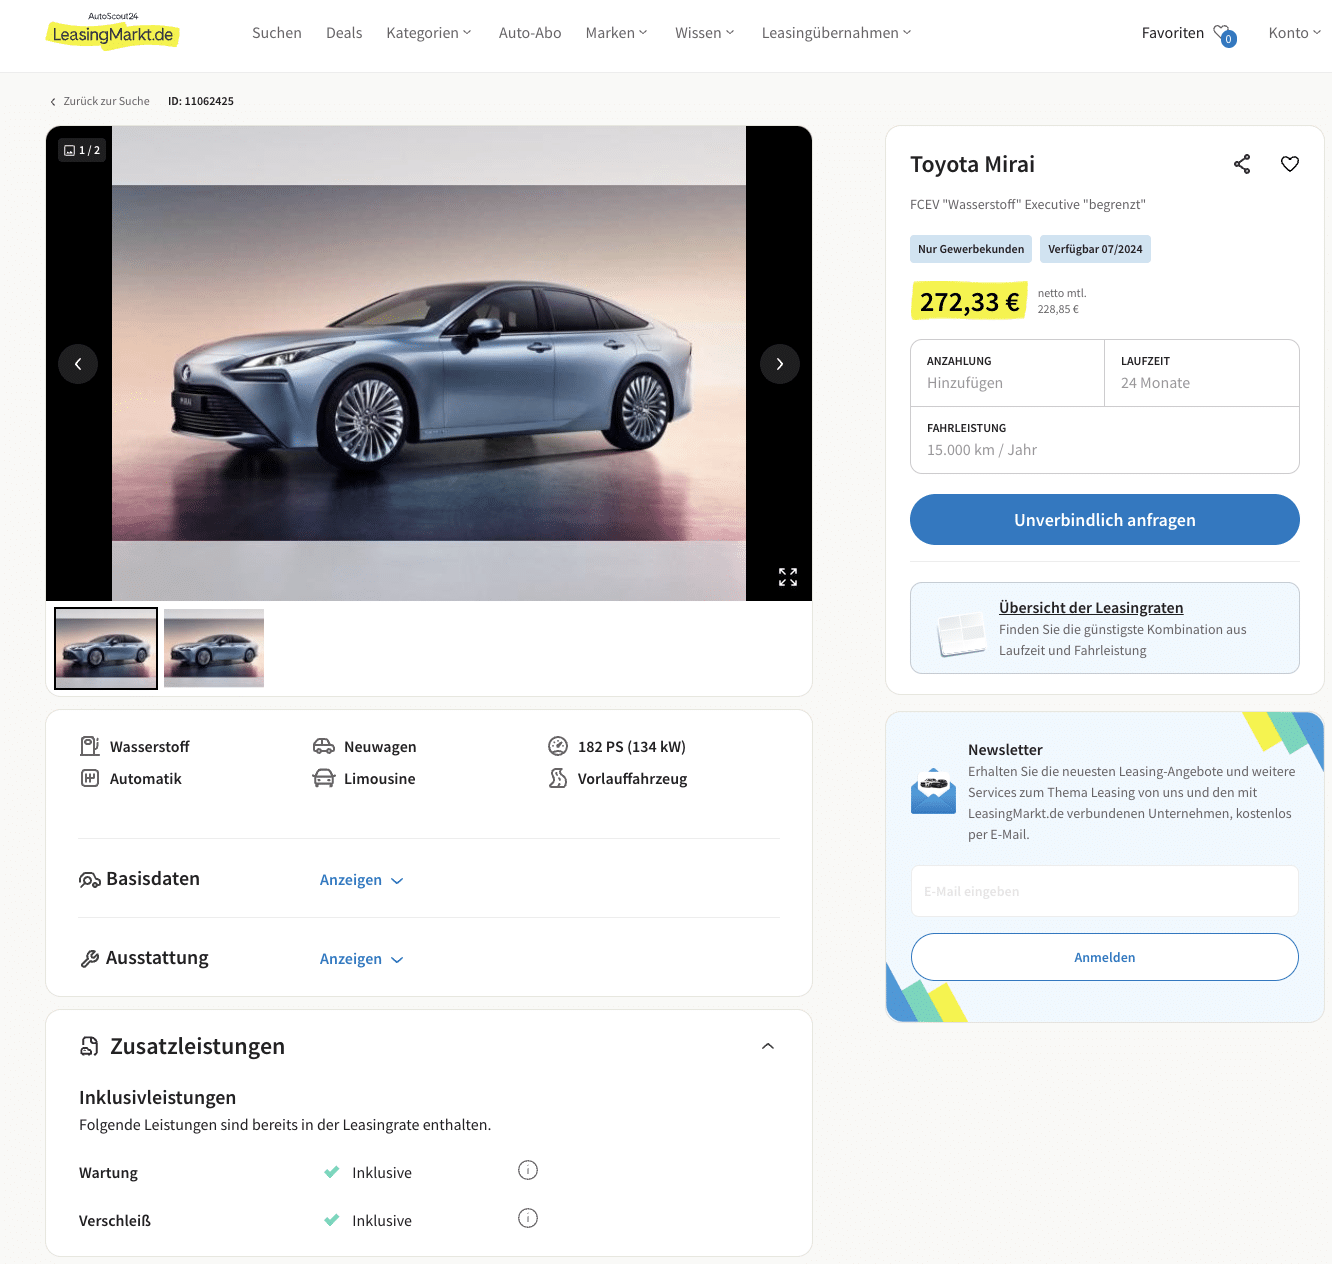
Task: Open the Fahrleistung 15.000 km selector
Action: click(x=1105, y=440)
